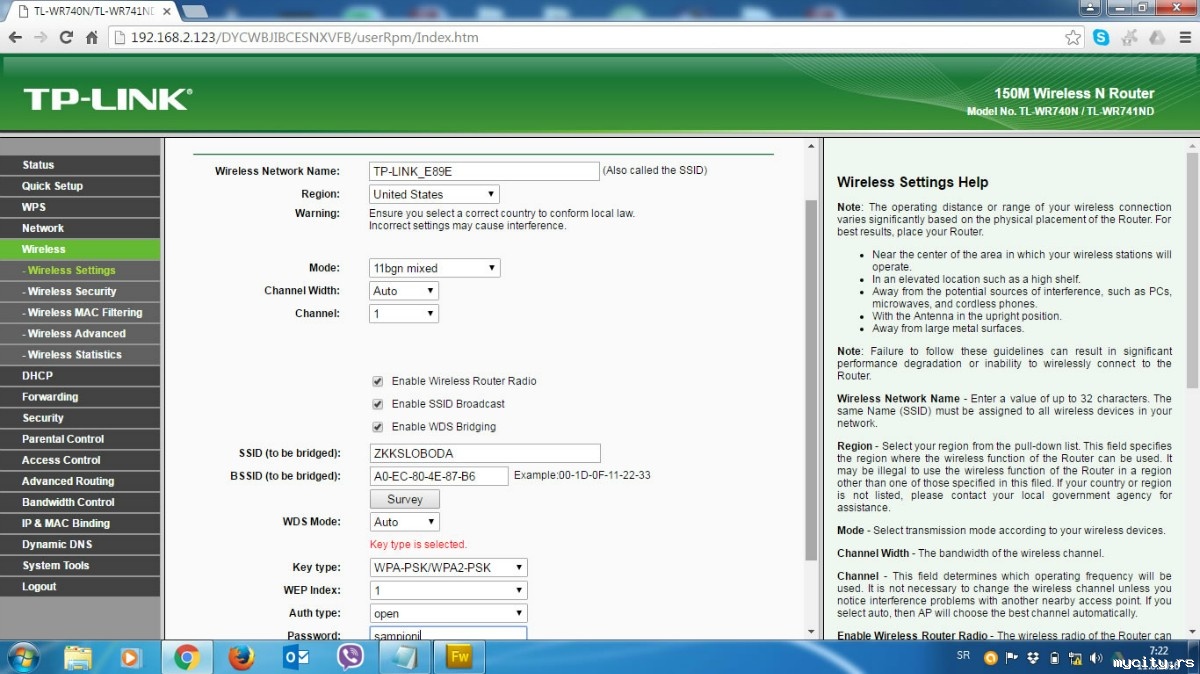Viewport: 1200px width, 674px height.
Task: Toggle Enable Wireless Router Radio checkbox
Action: [378, 381]
